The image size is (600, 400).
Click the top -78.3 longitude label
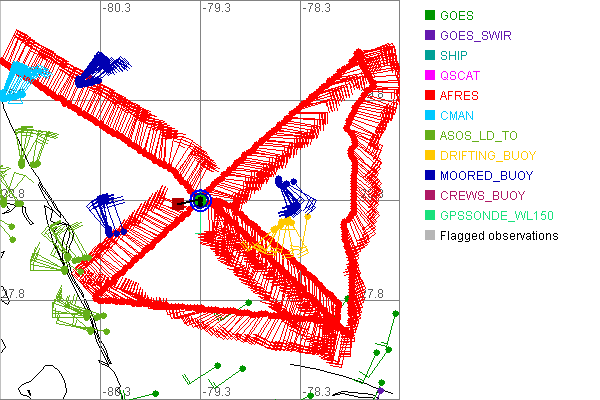pos(317,8)
